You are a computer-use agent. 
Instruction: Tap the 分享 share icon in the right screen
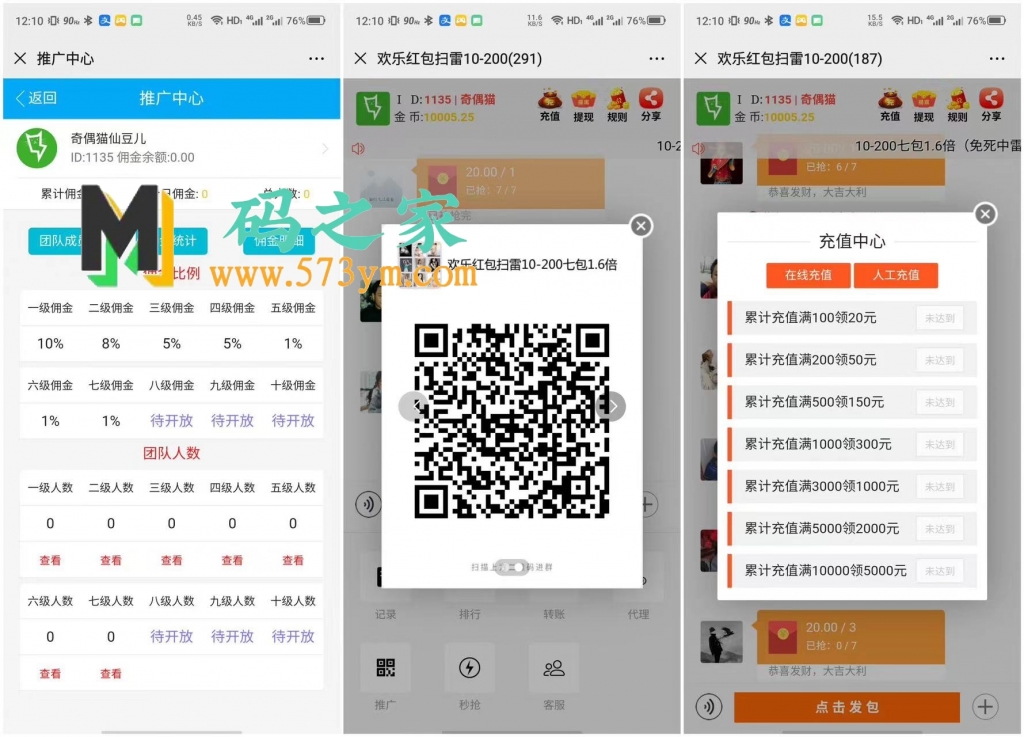pos(991,106)
